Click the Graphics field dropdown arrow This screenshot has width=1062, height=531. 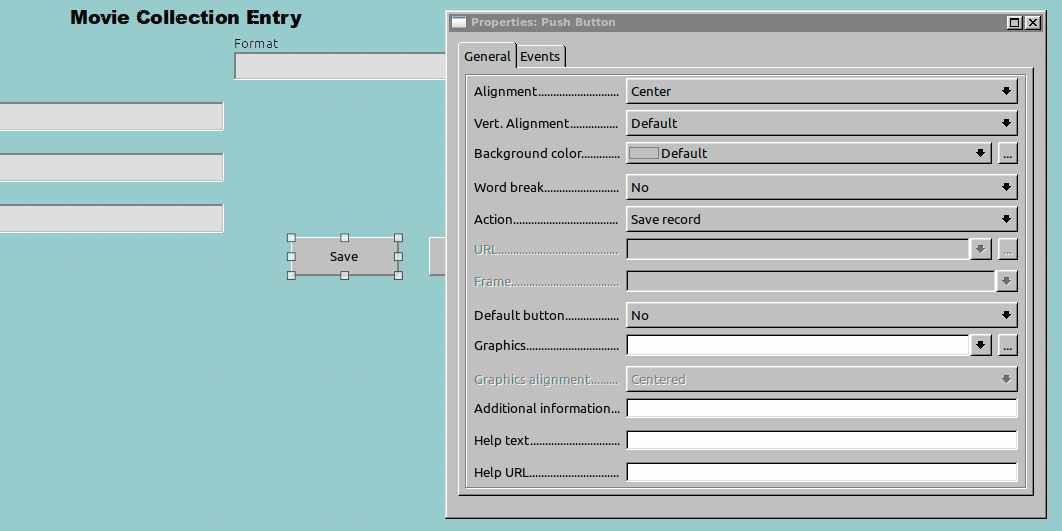[980, 345]
